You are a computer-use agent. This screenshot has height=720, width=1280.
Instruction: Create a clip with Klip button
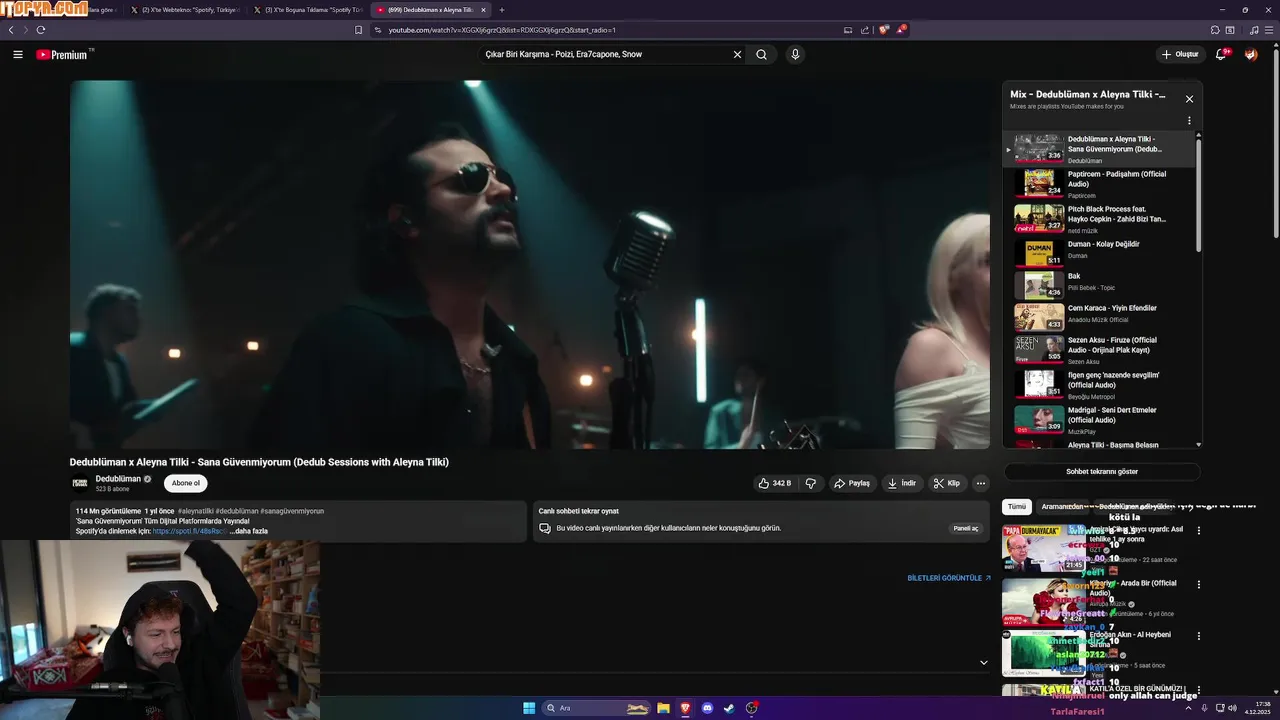point(946,483)
